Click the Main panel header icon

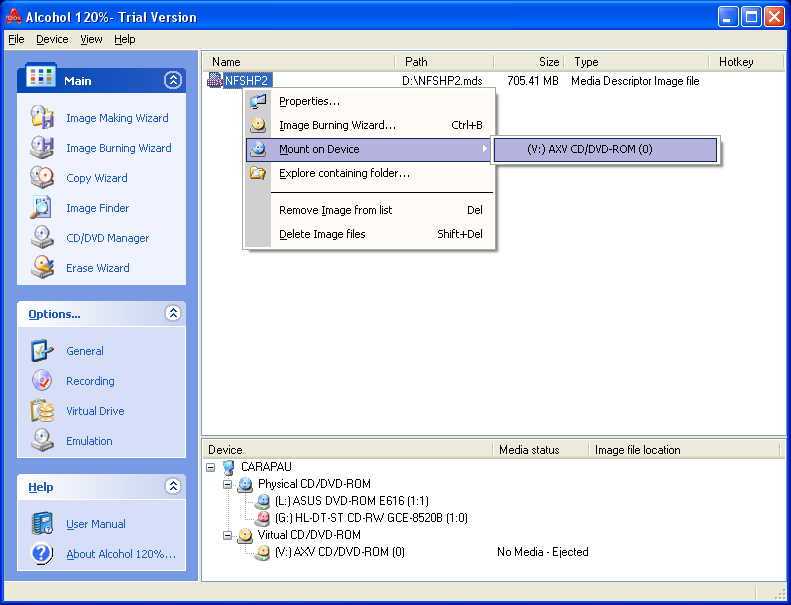[x=40, y=76]
